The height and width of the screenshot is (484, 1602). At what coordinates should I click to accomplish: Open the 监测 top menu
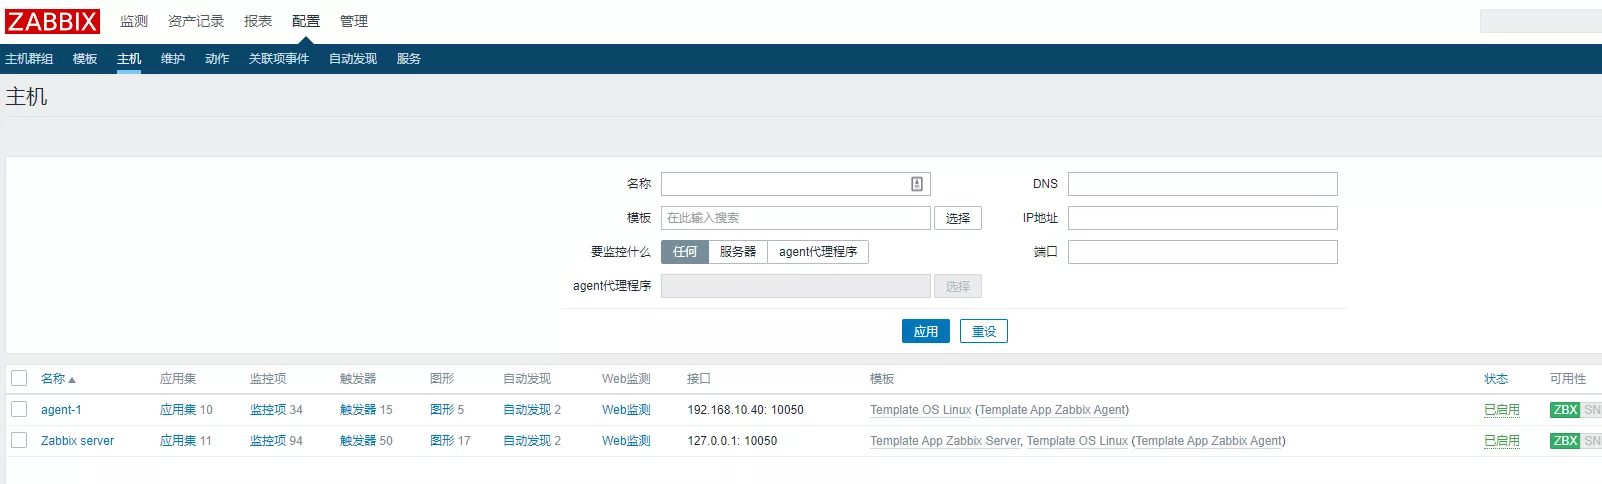(x=134, y=21)
